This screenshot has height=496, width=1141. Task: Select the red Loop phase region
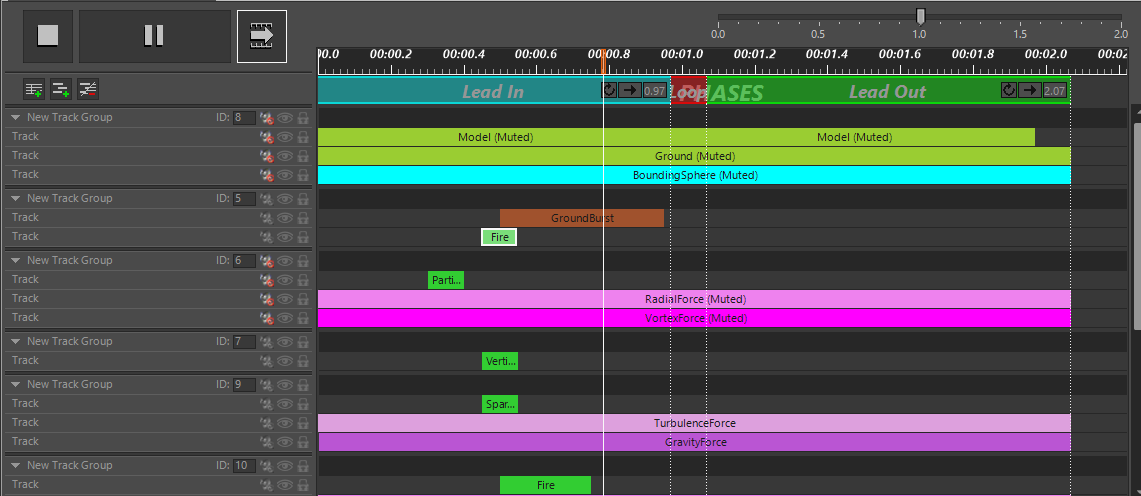point(688,90)
